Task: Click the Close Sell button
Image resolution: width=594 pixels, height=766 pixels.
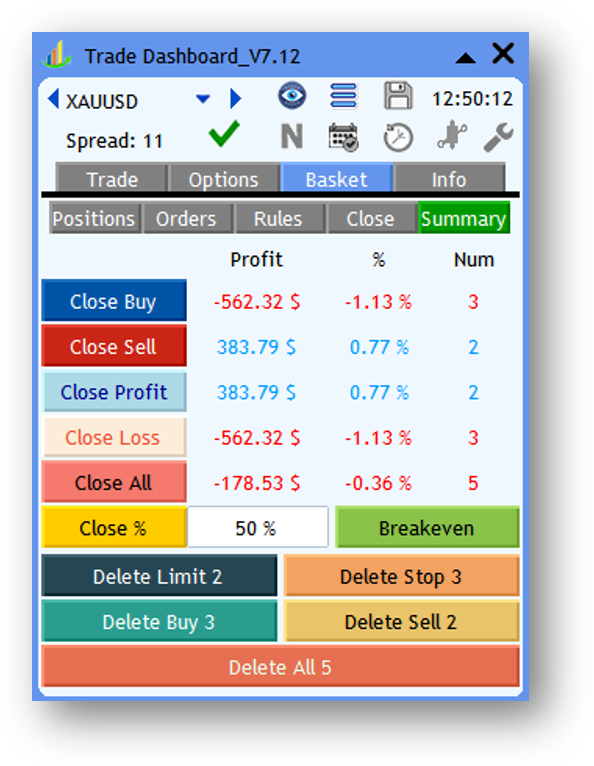Action: click(114, 346)
